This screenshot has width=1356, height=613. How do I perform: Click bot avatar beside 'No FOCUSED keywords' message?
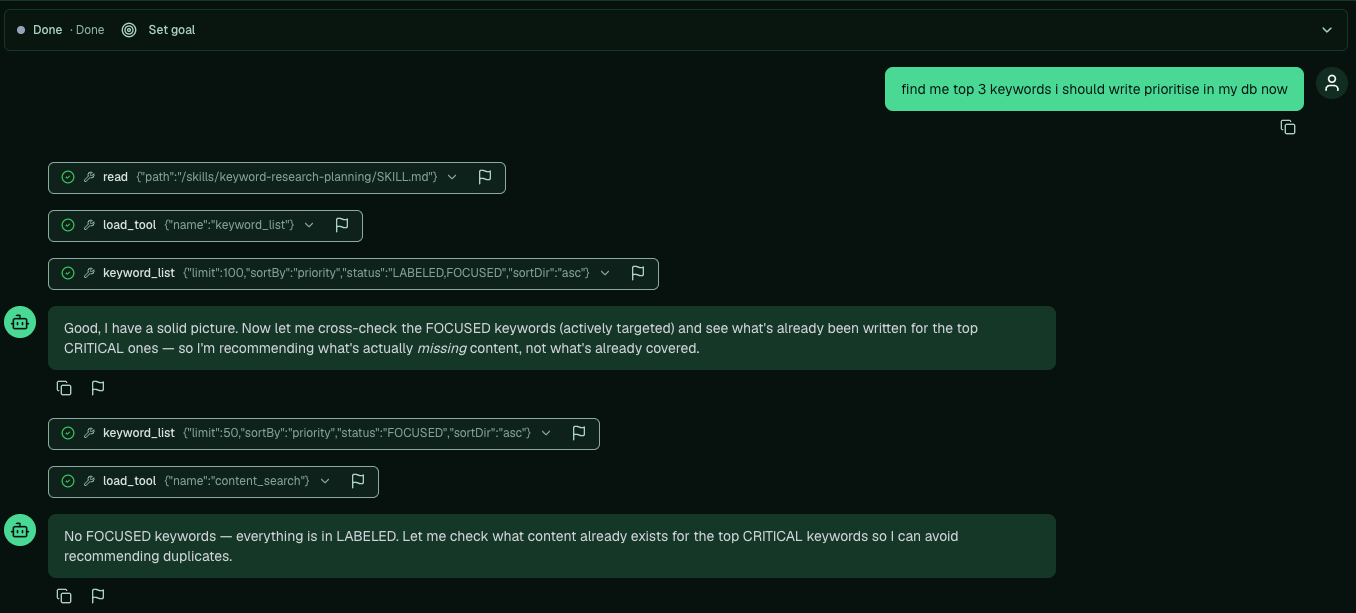click(x=20, y=530)
